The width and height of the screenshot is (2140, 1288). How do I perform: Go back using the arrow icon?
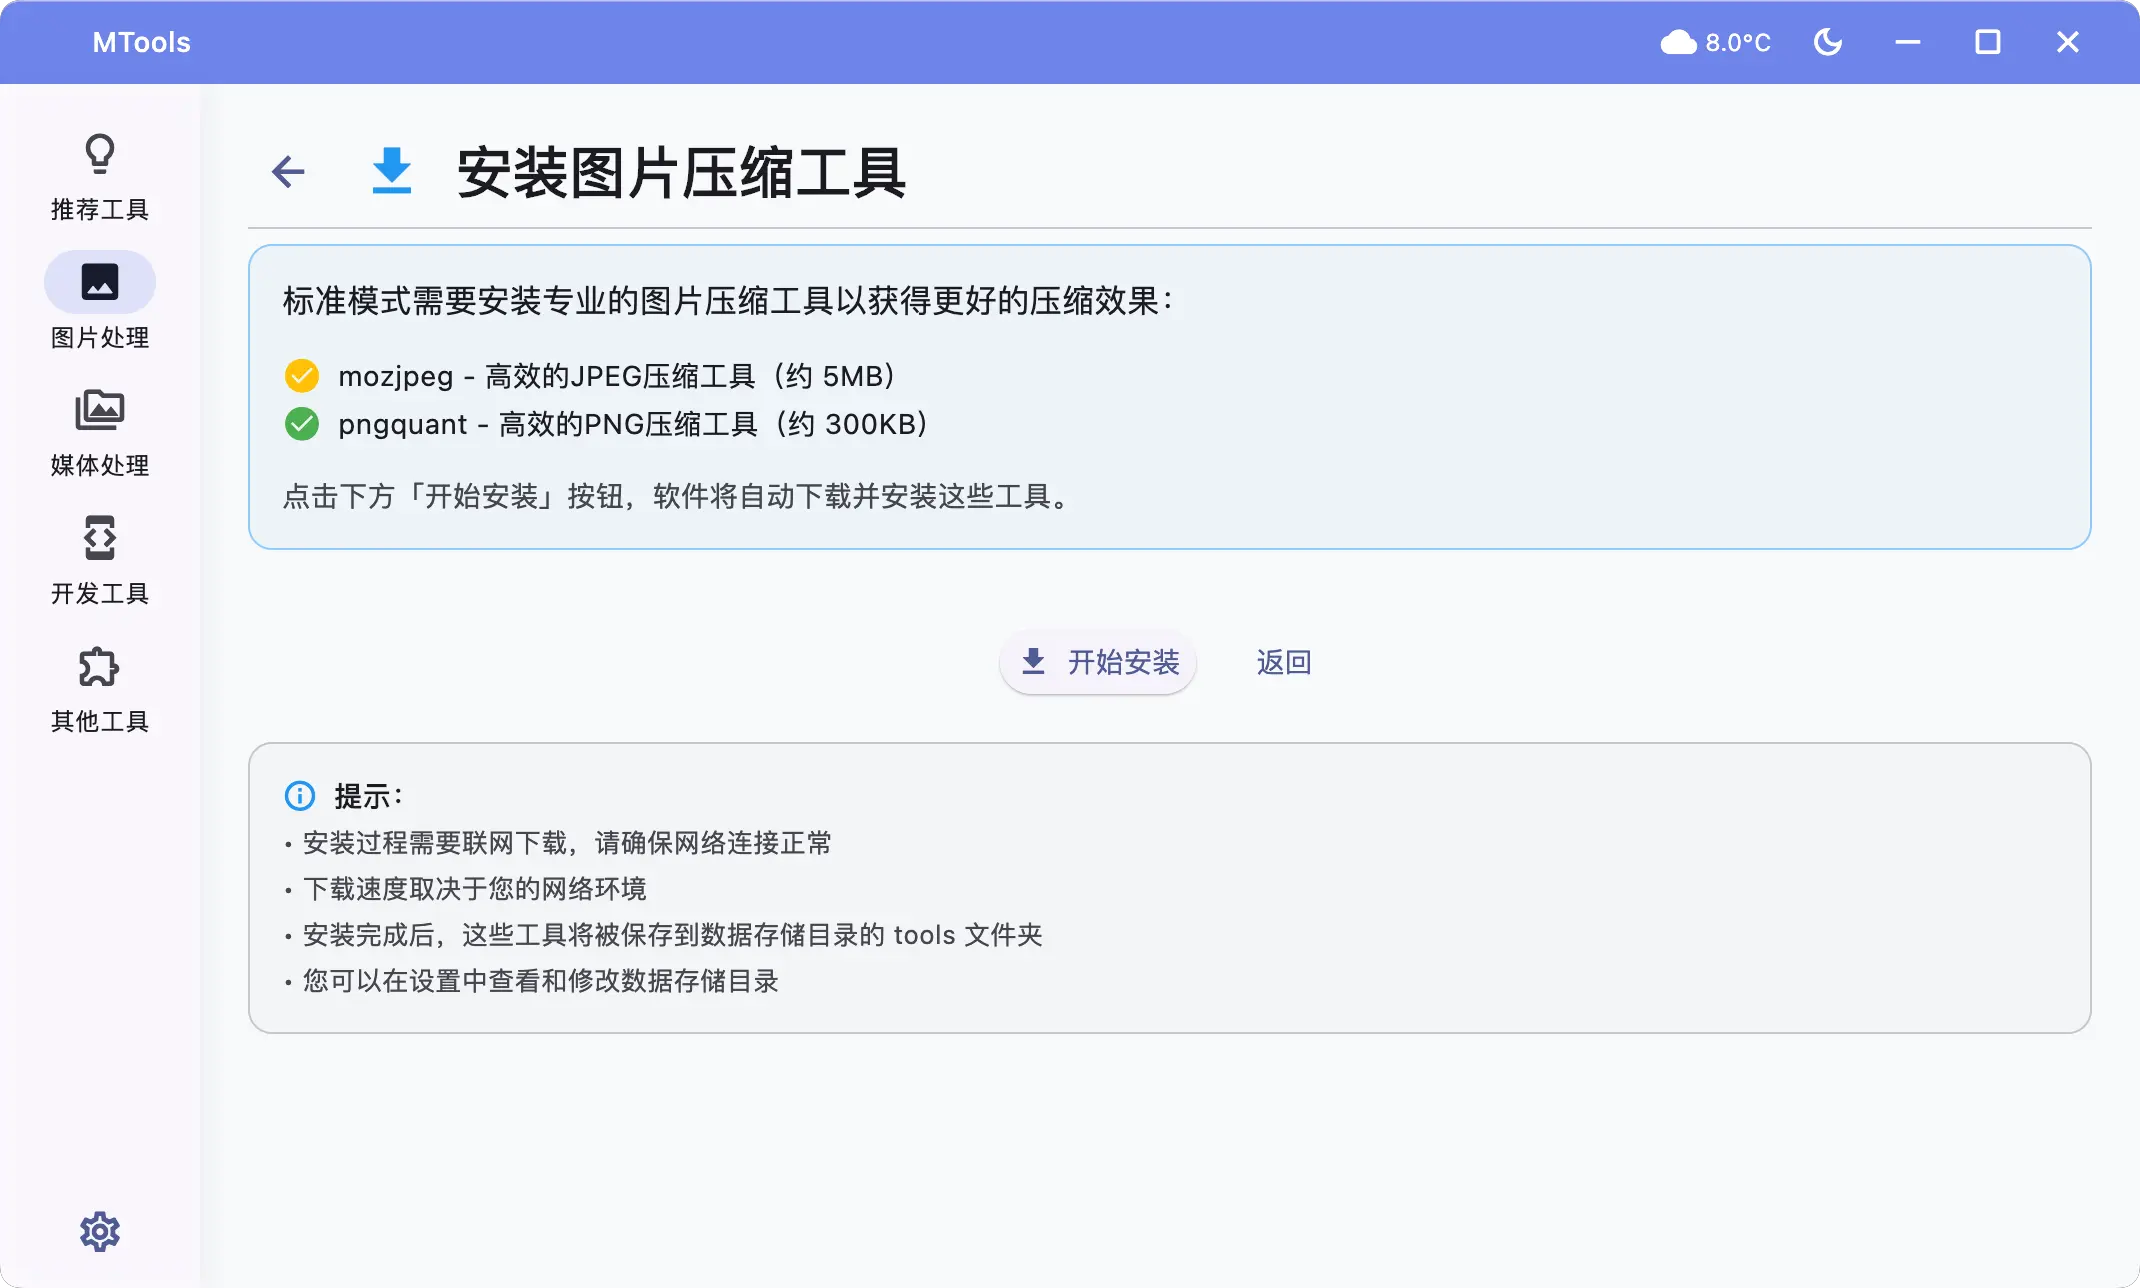(x=288, y=172)
